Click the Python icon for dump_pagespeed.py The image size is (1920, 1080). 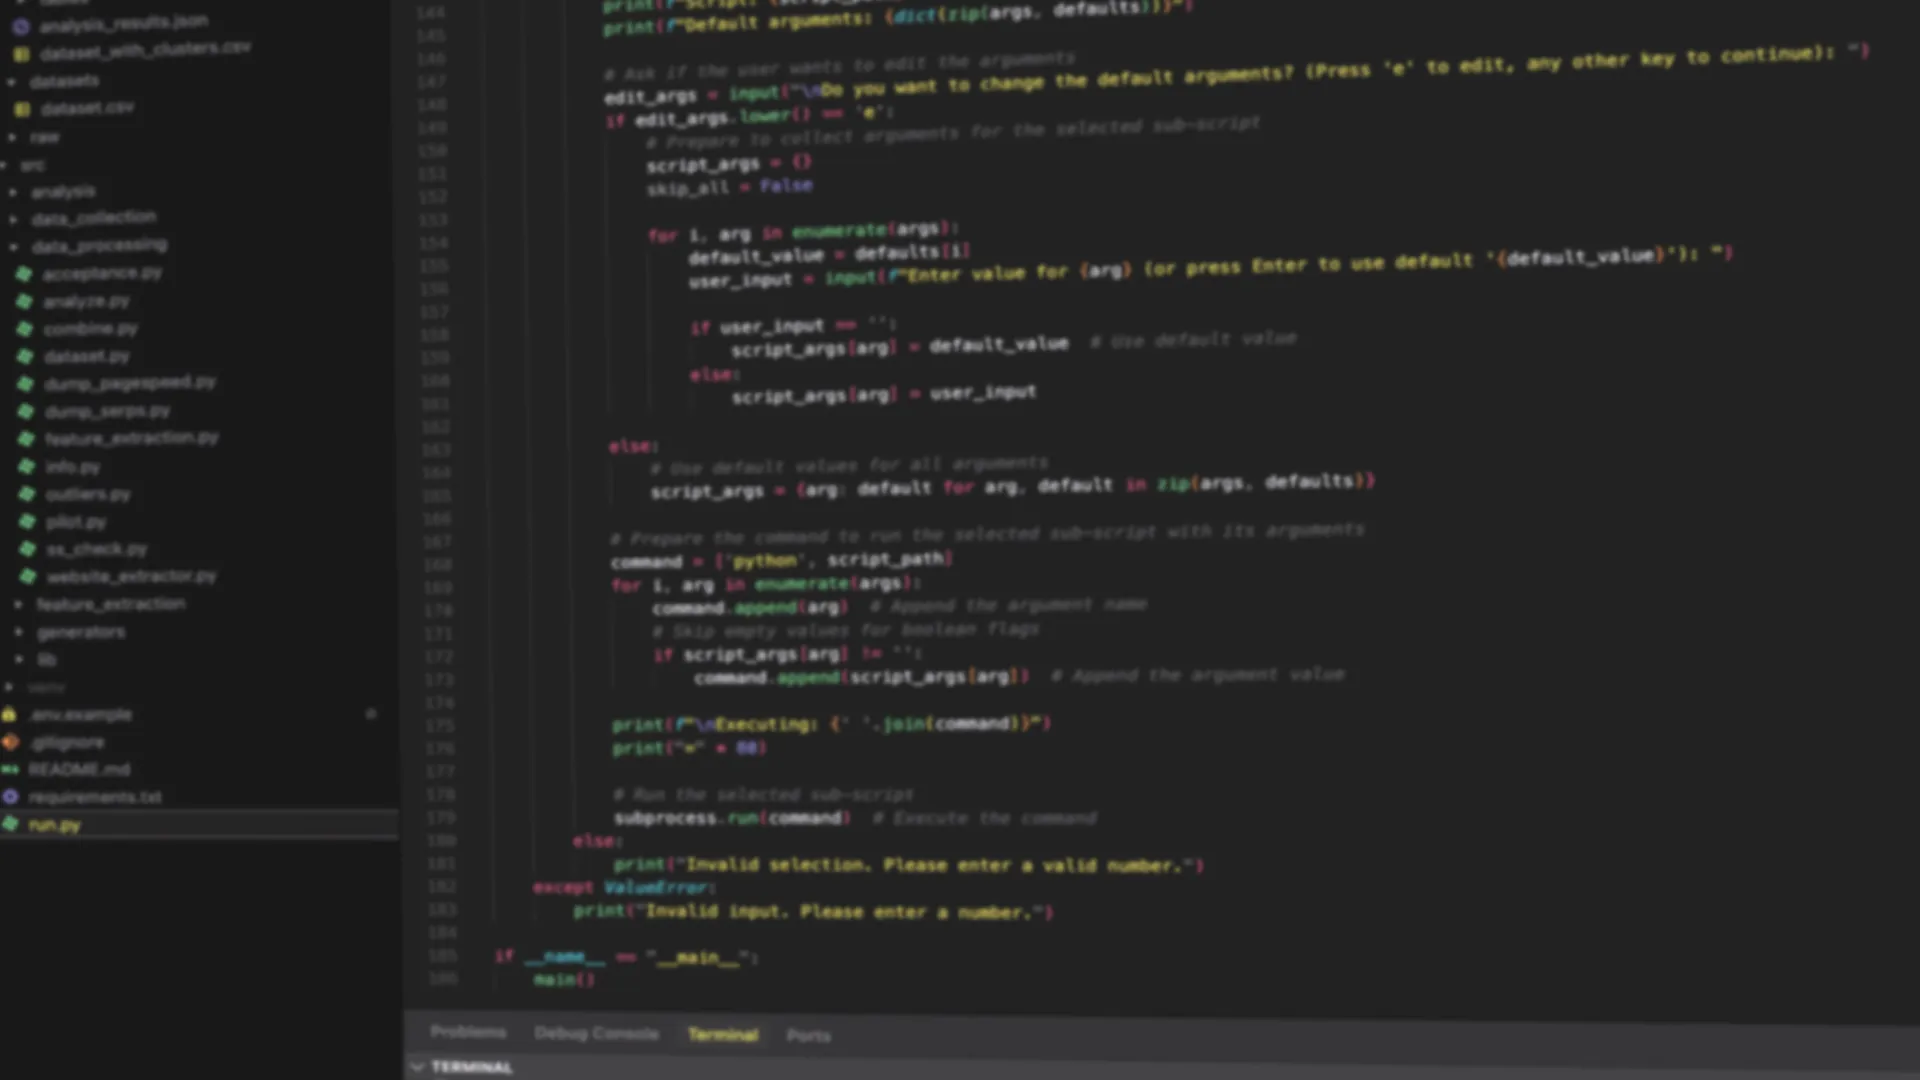point(27,382)
